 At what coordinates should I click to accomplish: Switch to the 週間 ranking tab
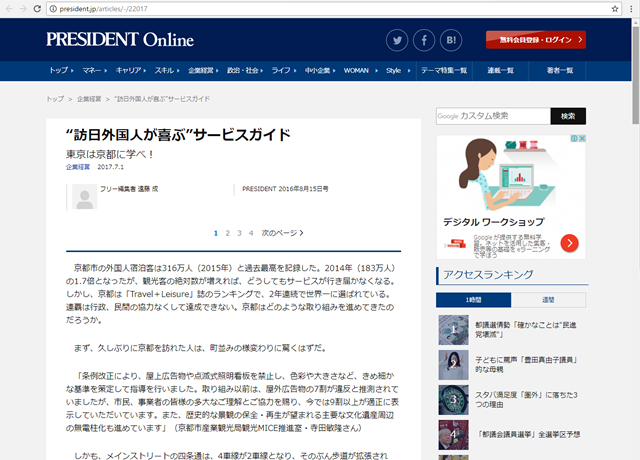pyautogui.click(x=548, y=299)
